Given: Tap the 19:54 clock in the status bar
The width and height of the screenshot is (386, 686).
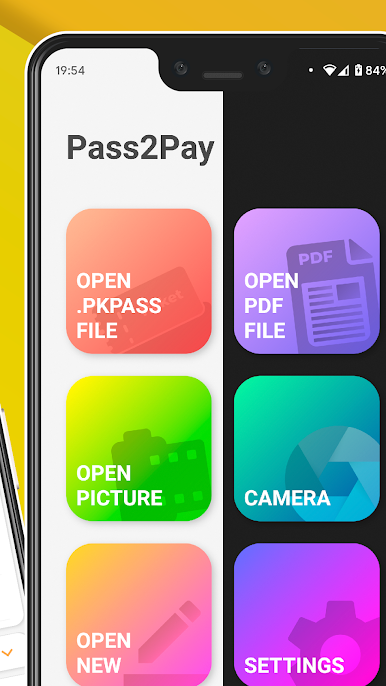Looking at the screenshot, I should click(x=70, y=70).
